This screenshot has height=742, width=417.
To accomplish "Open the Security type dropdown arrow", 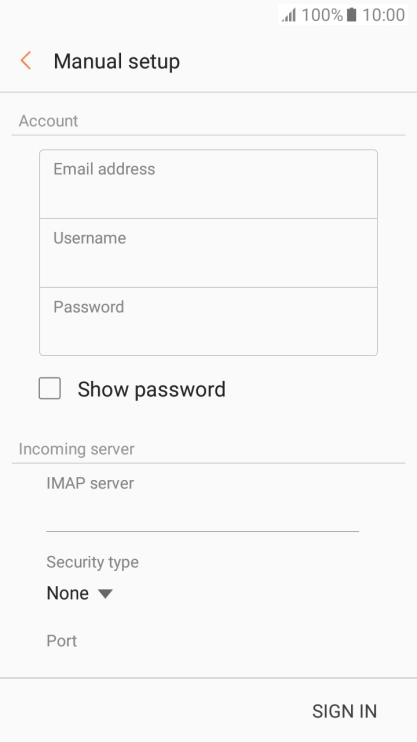I will (105, 593).
